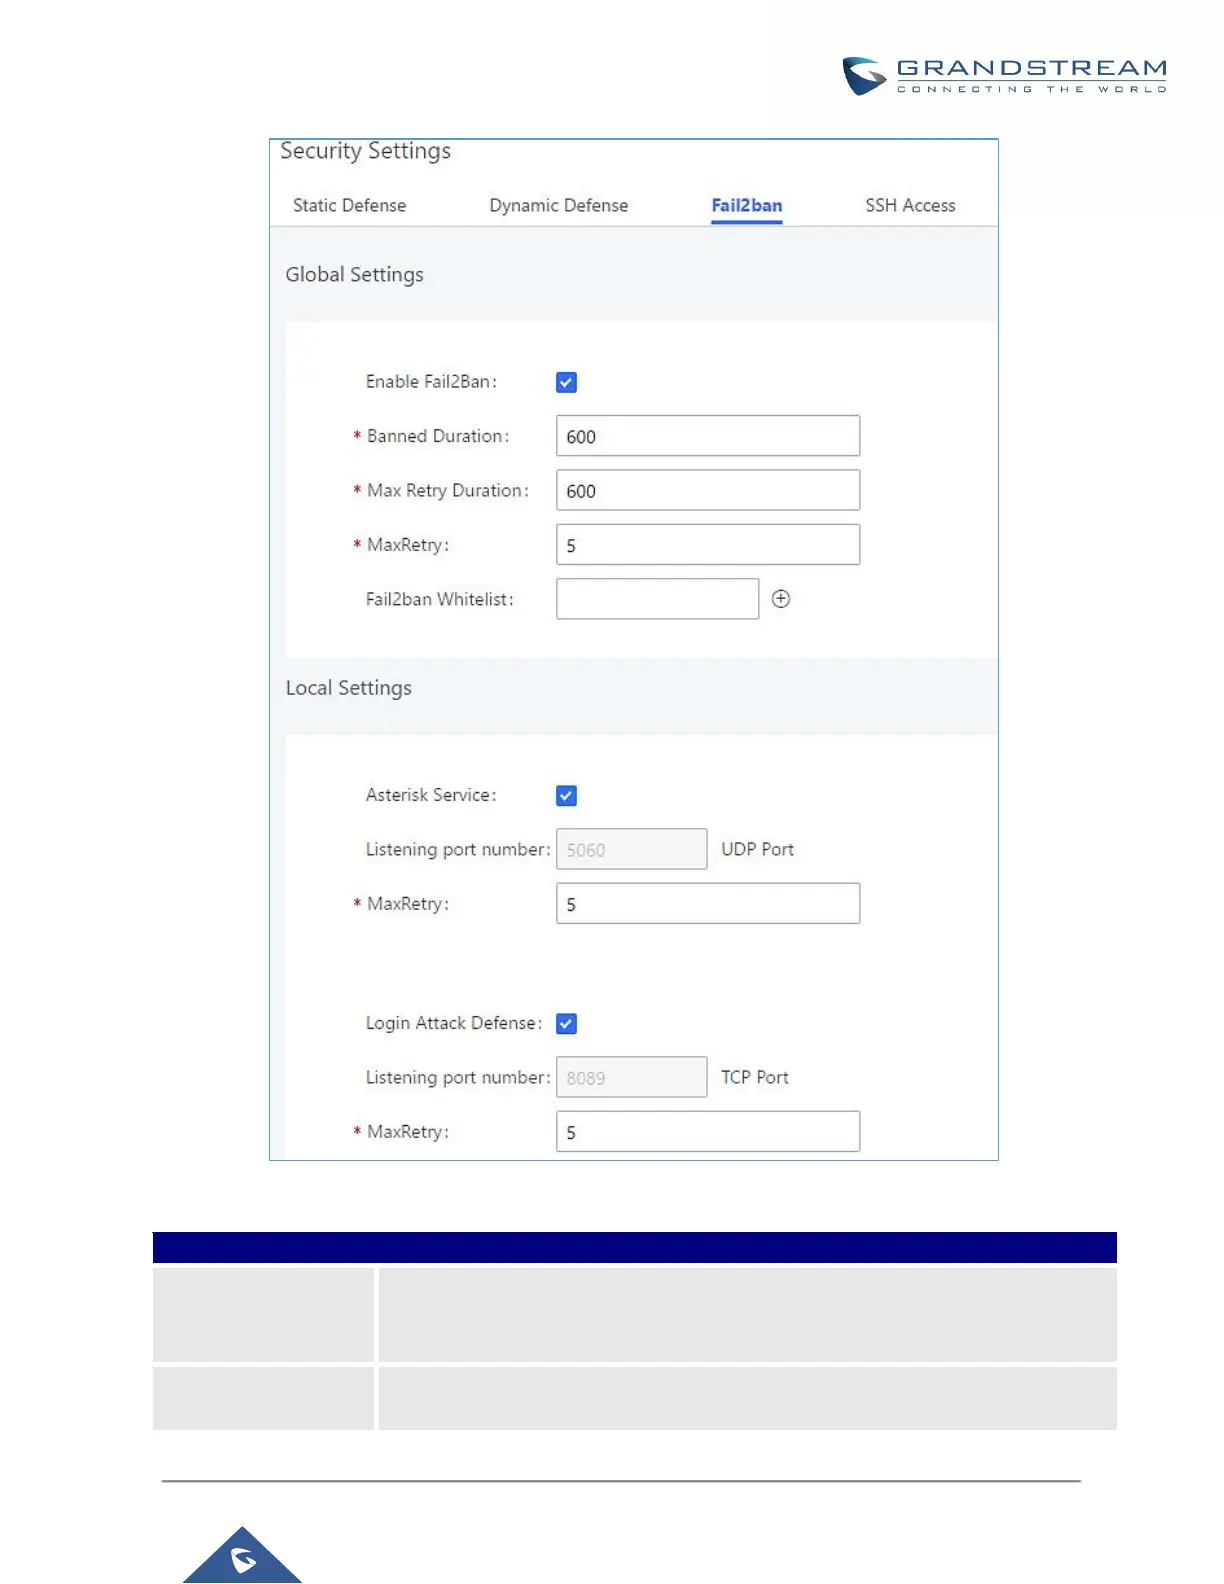Click the Local Settings section header
The height and width of the screenshot is (1584, 1224).
click(x=348, y=688)
